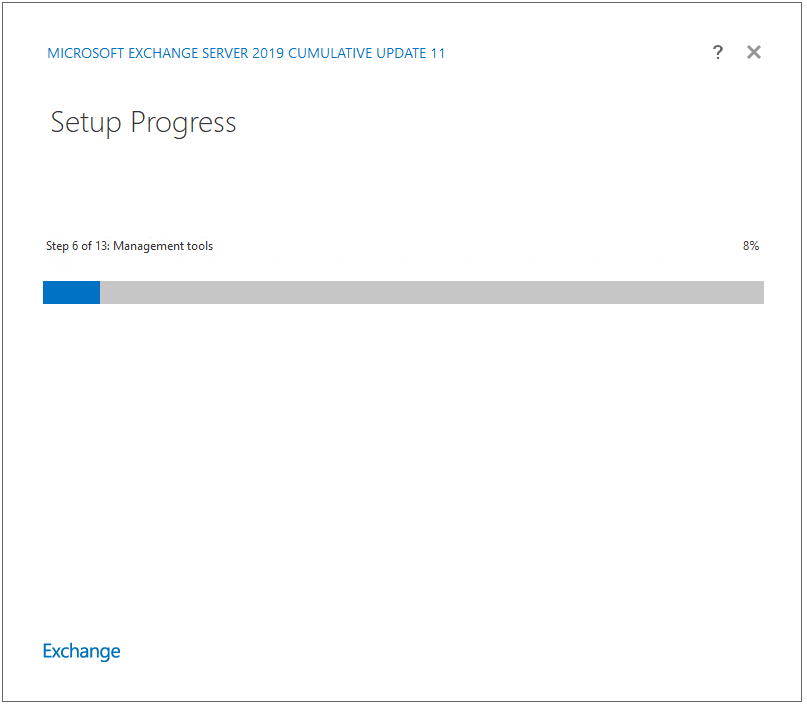Click the word tools in step label
The image size is (807, 704).
click(200, 246)
